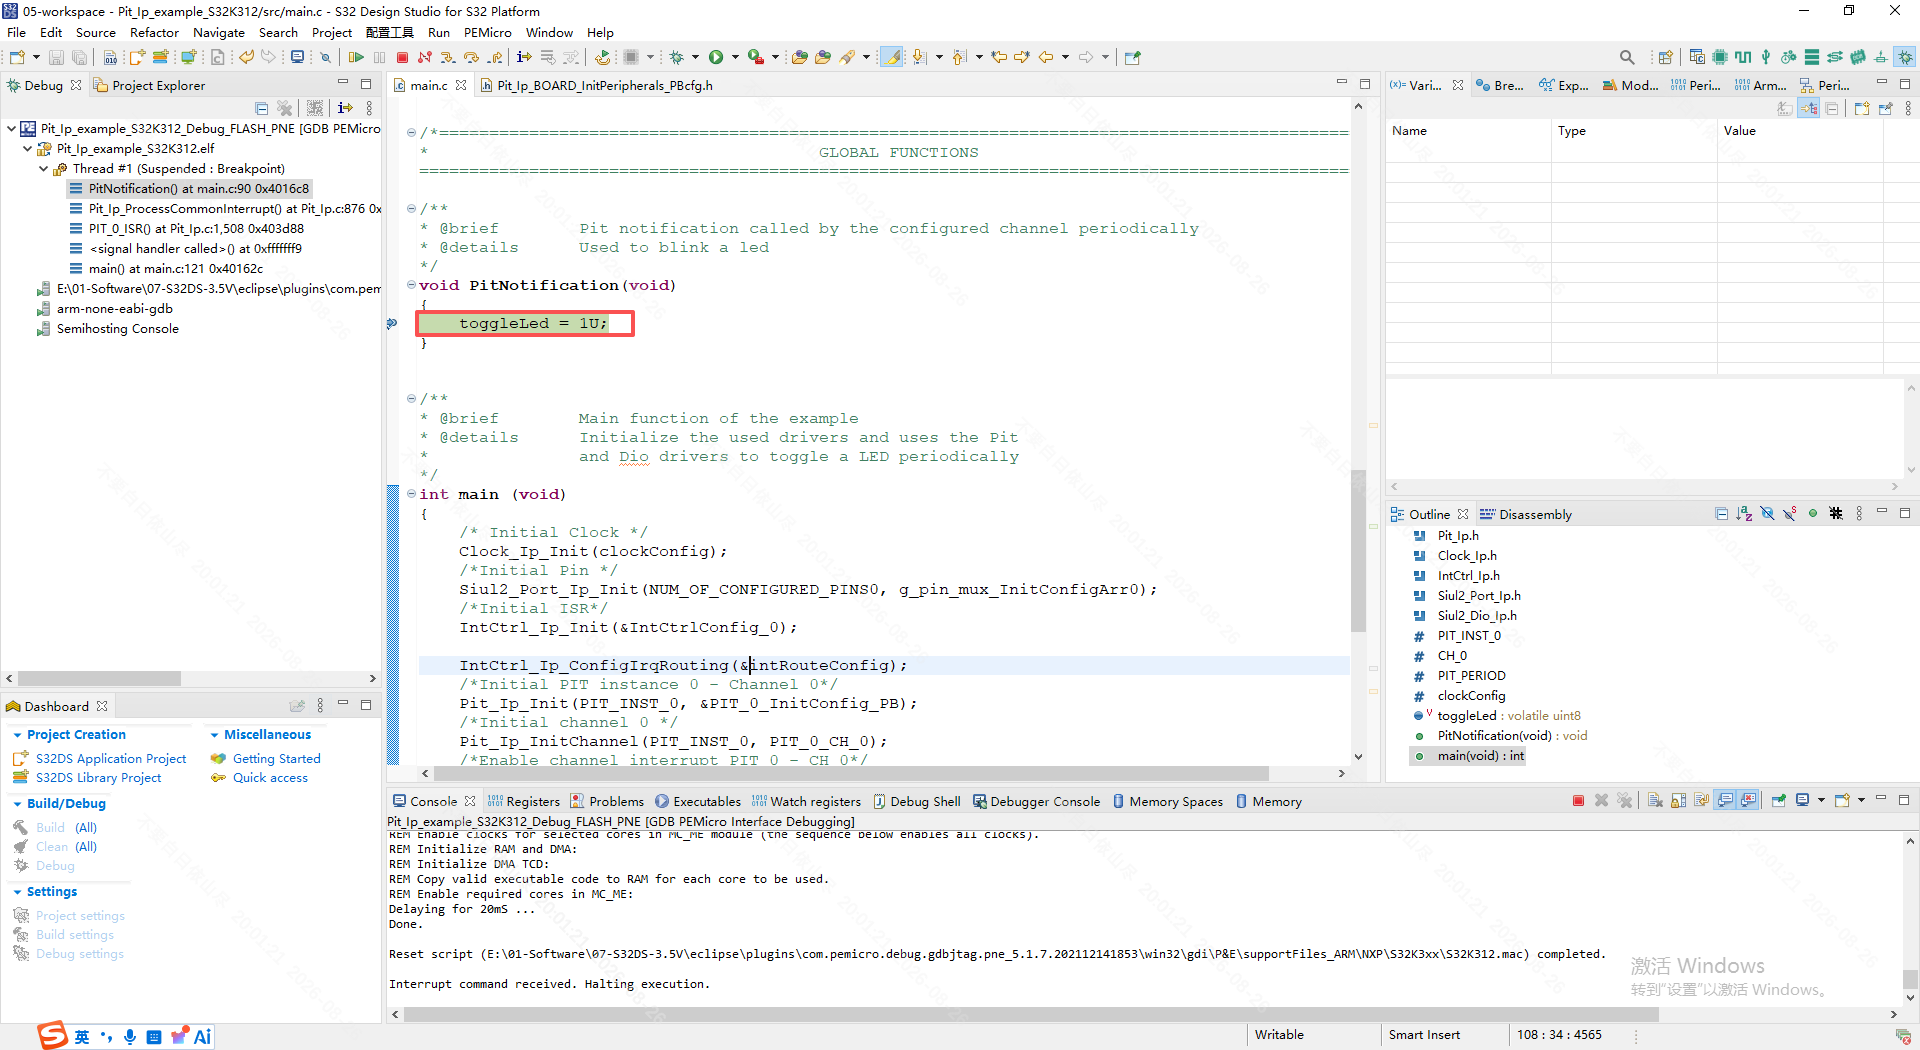Click the Search magnifier icon in the toolbar
Screen dimensions: 1920x1050
coord(1627,57)
